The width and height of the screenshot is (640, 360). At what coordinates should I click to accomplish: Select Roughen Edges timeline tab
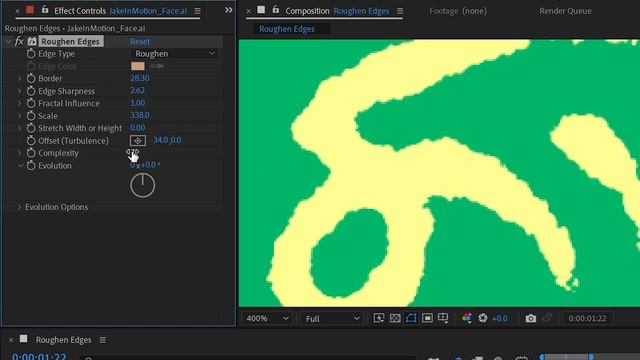point(63,340)
